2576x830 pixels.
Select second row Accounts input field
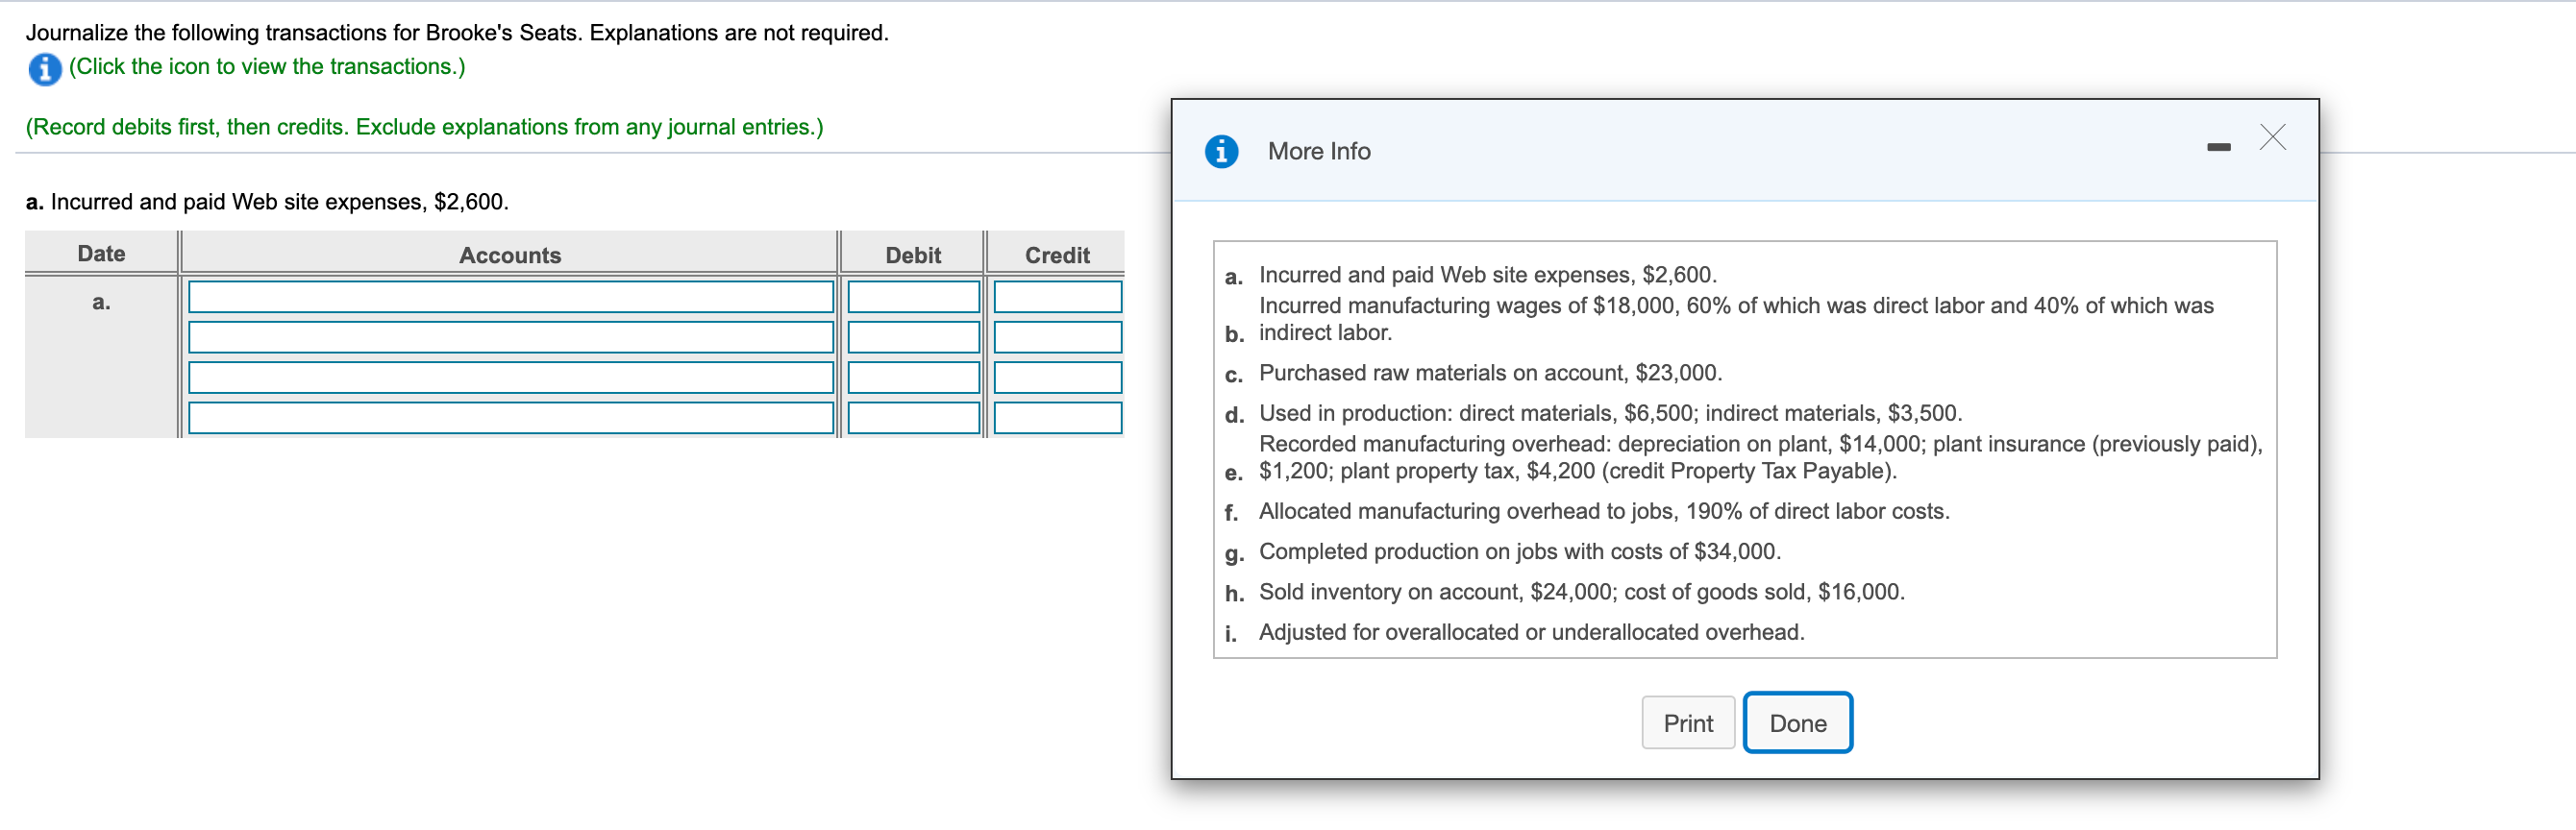511,337
